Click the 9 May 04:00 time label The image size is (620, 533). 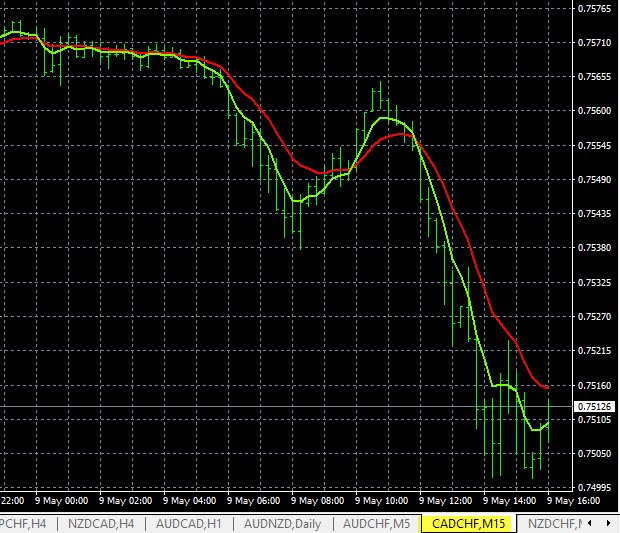tap(190, 501)
